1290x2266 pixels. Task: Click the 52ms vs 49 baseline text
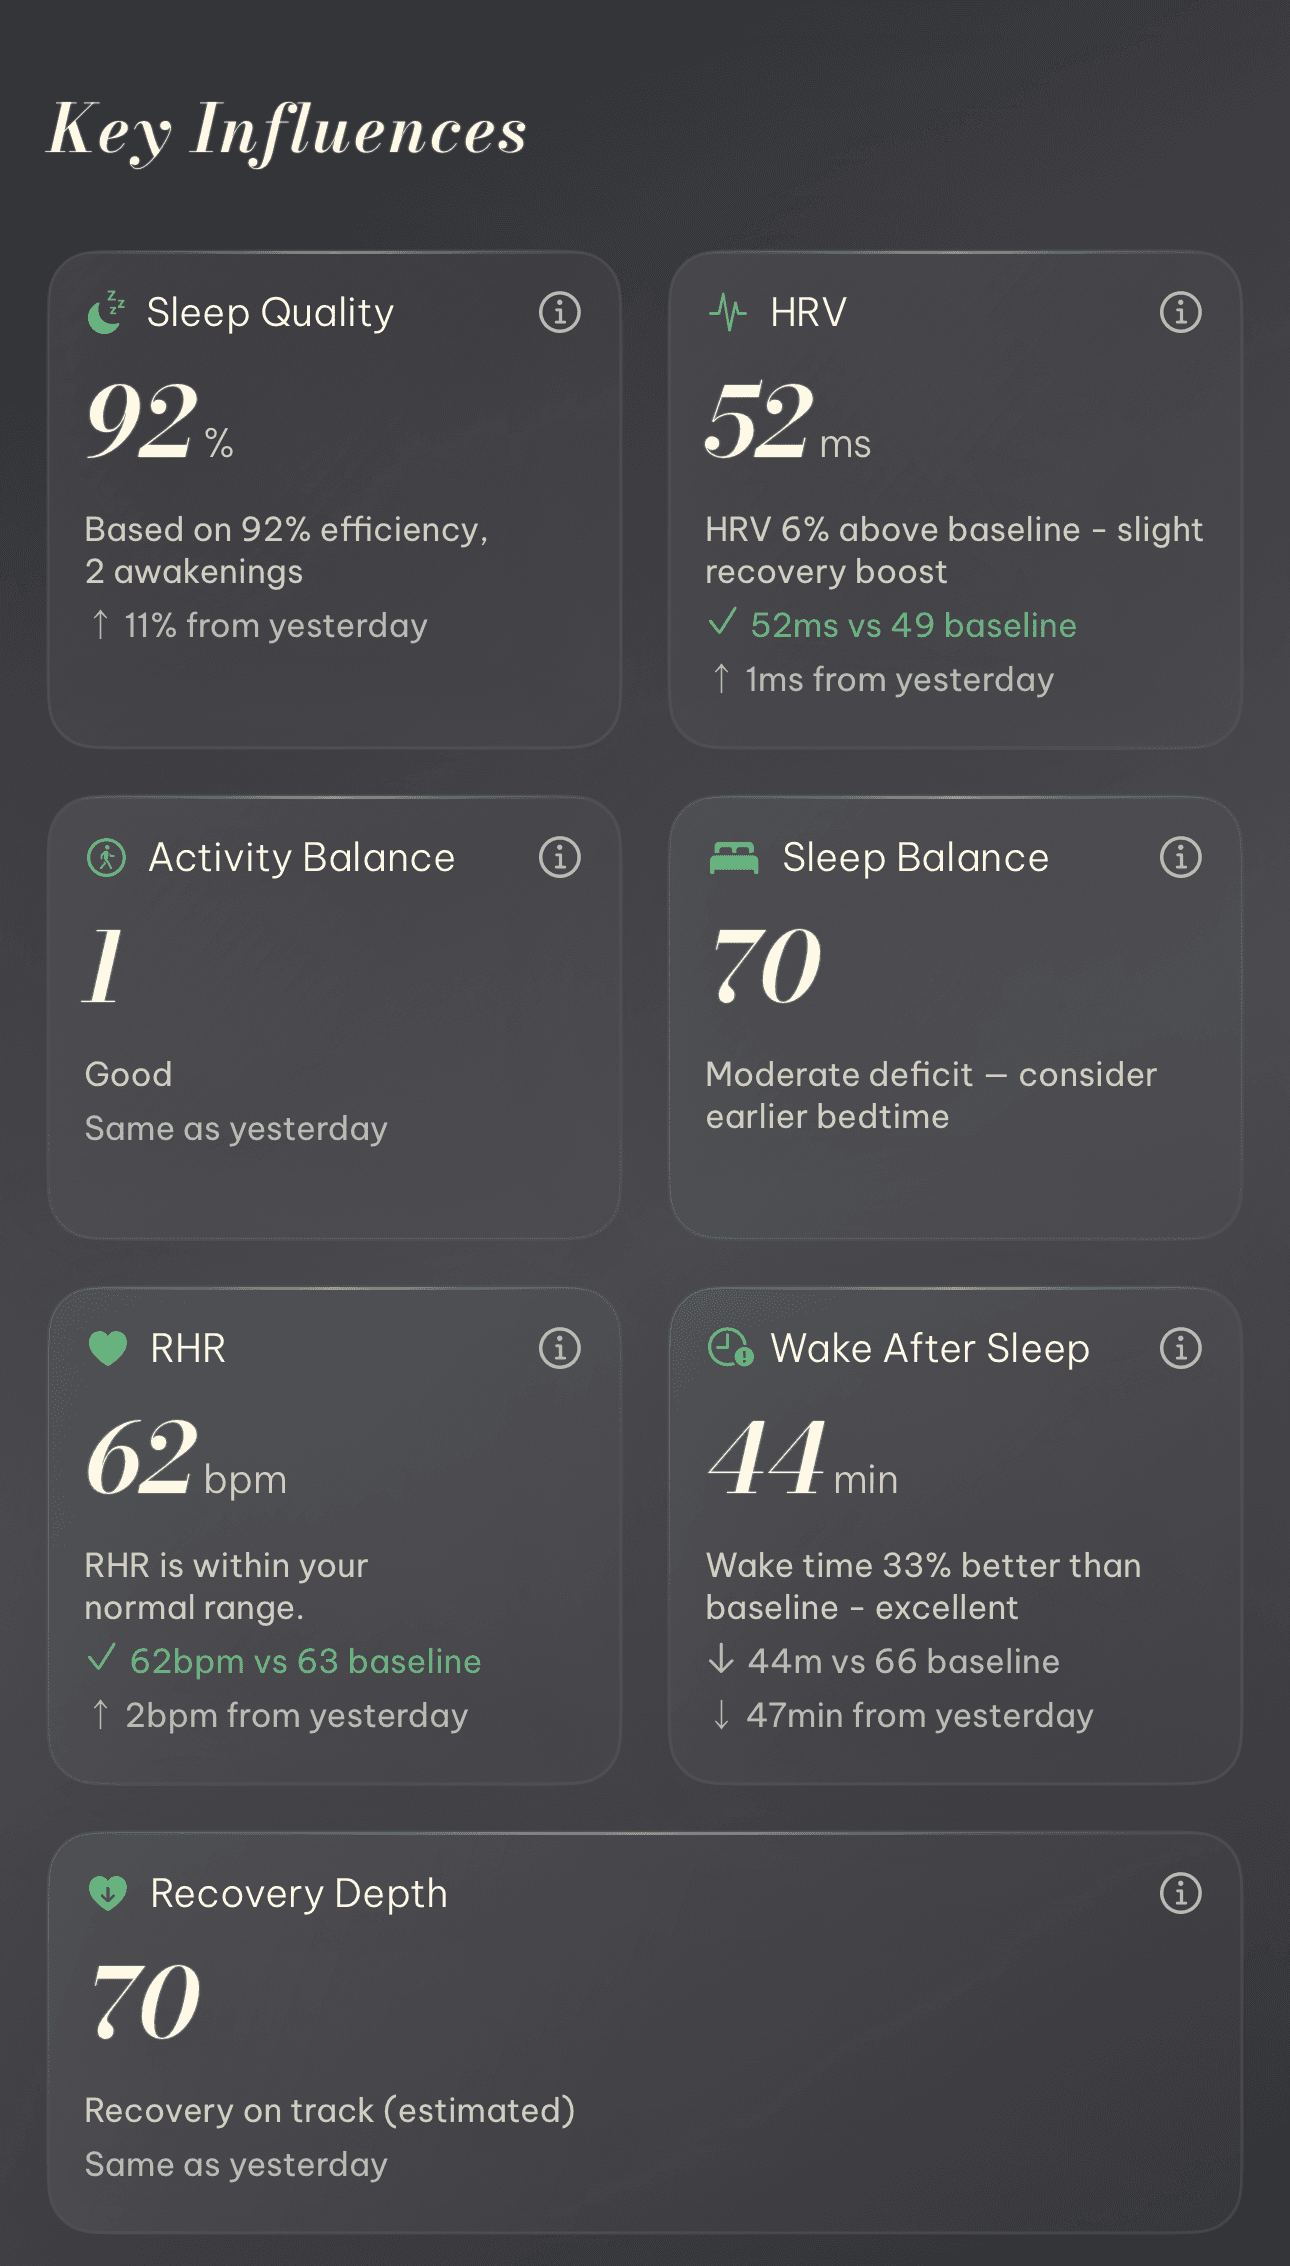[x=913, y=626]
